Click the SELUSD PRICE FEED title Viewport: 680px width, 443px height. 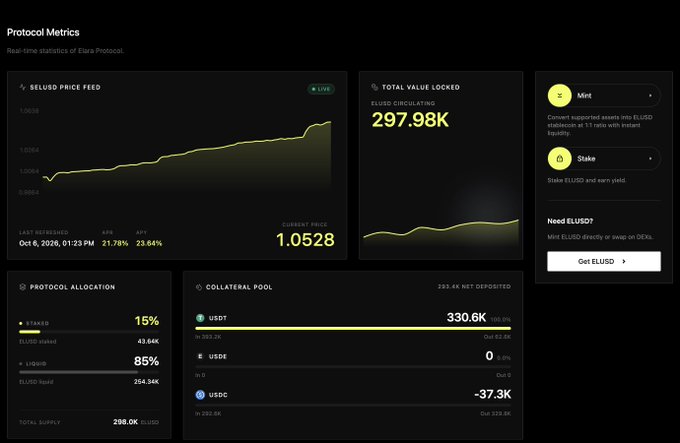[x=65, y=87]
